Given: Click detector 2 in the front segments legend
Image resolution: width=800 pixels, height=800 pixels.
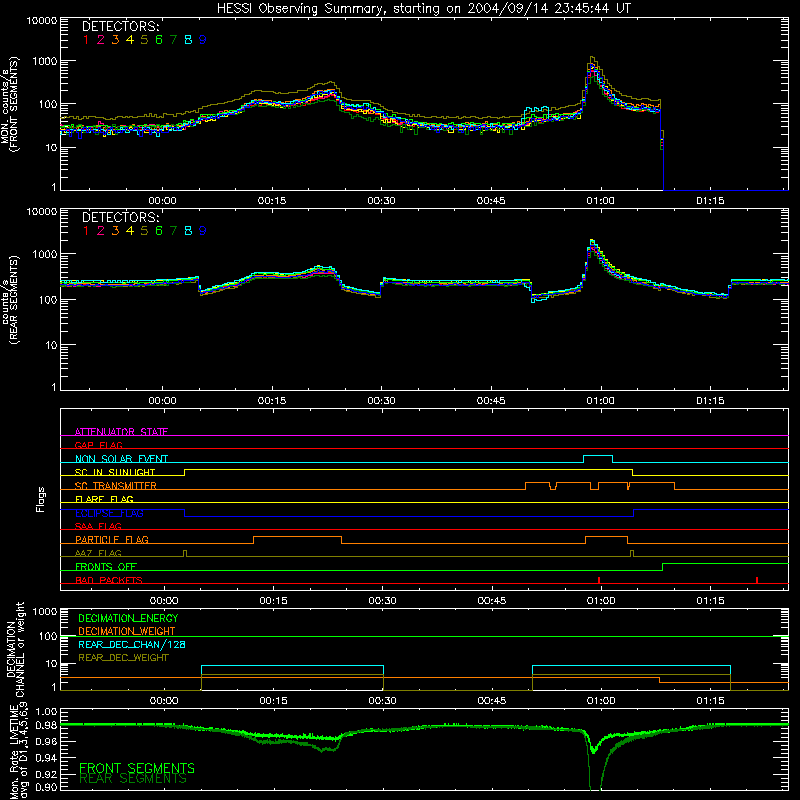Looking at the screenshot, I should 101,40.
